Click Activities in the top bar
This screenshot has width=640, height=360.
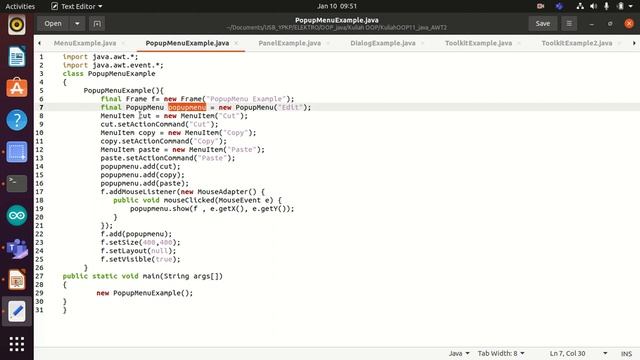[20, 6]
